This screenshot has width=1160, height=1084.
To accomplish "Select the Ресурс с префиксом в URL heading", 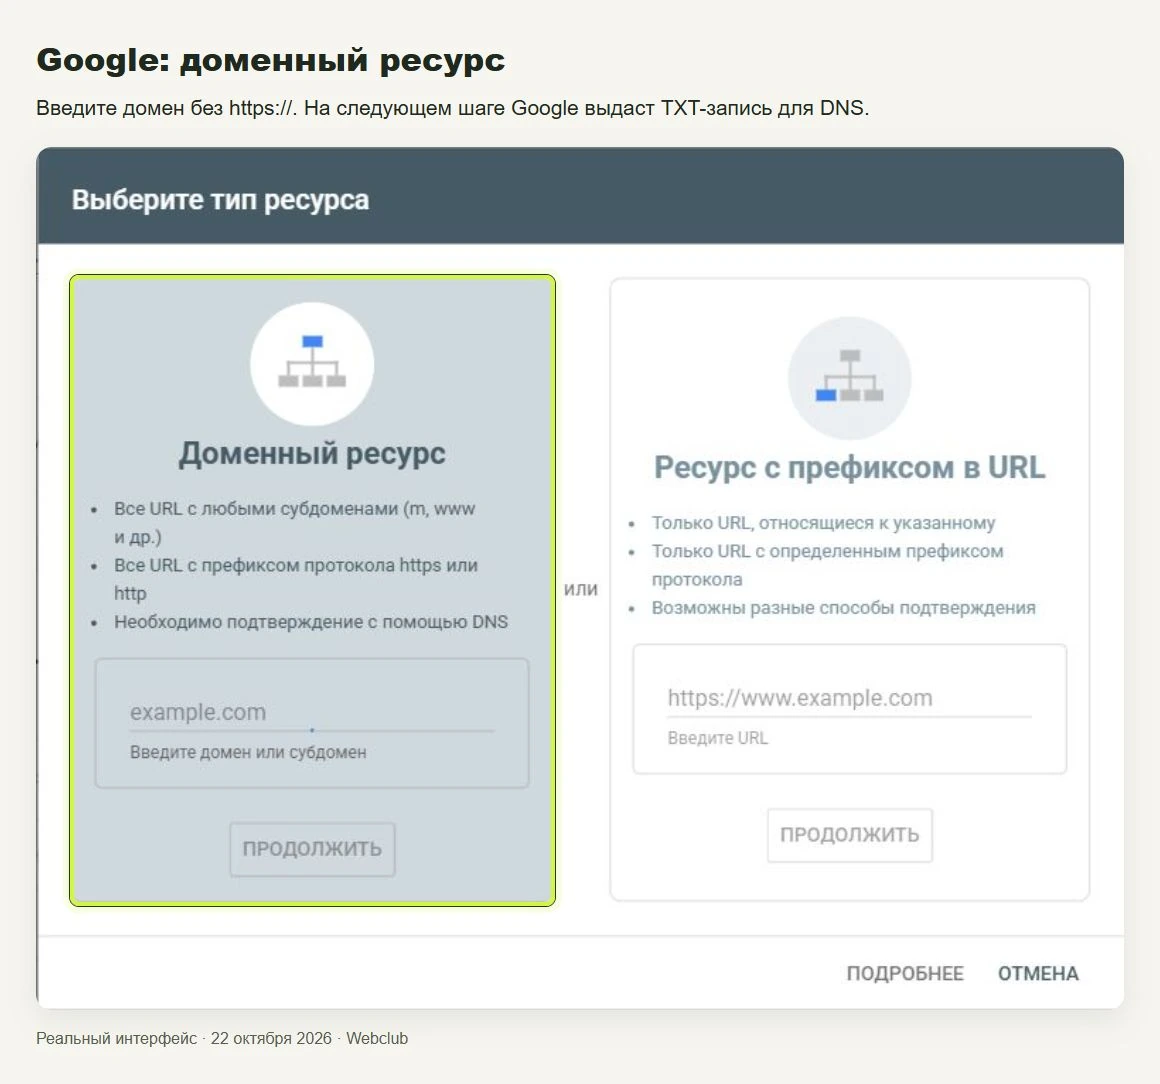I will tap(849, 468).
